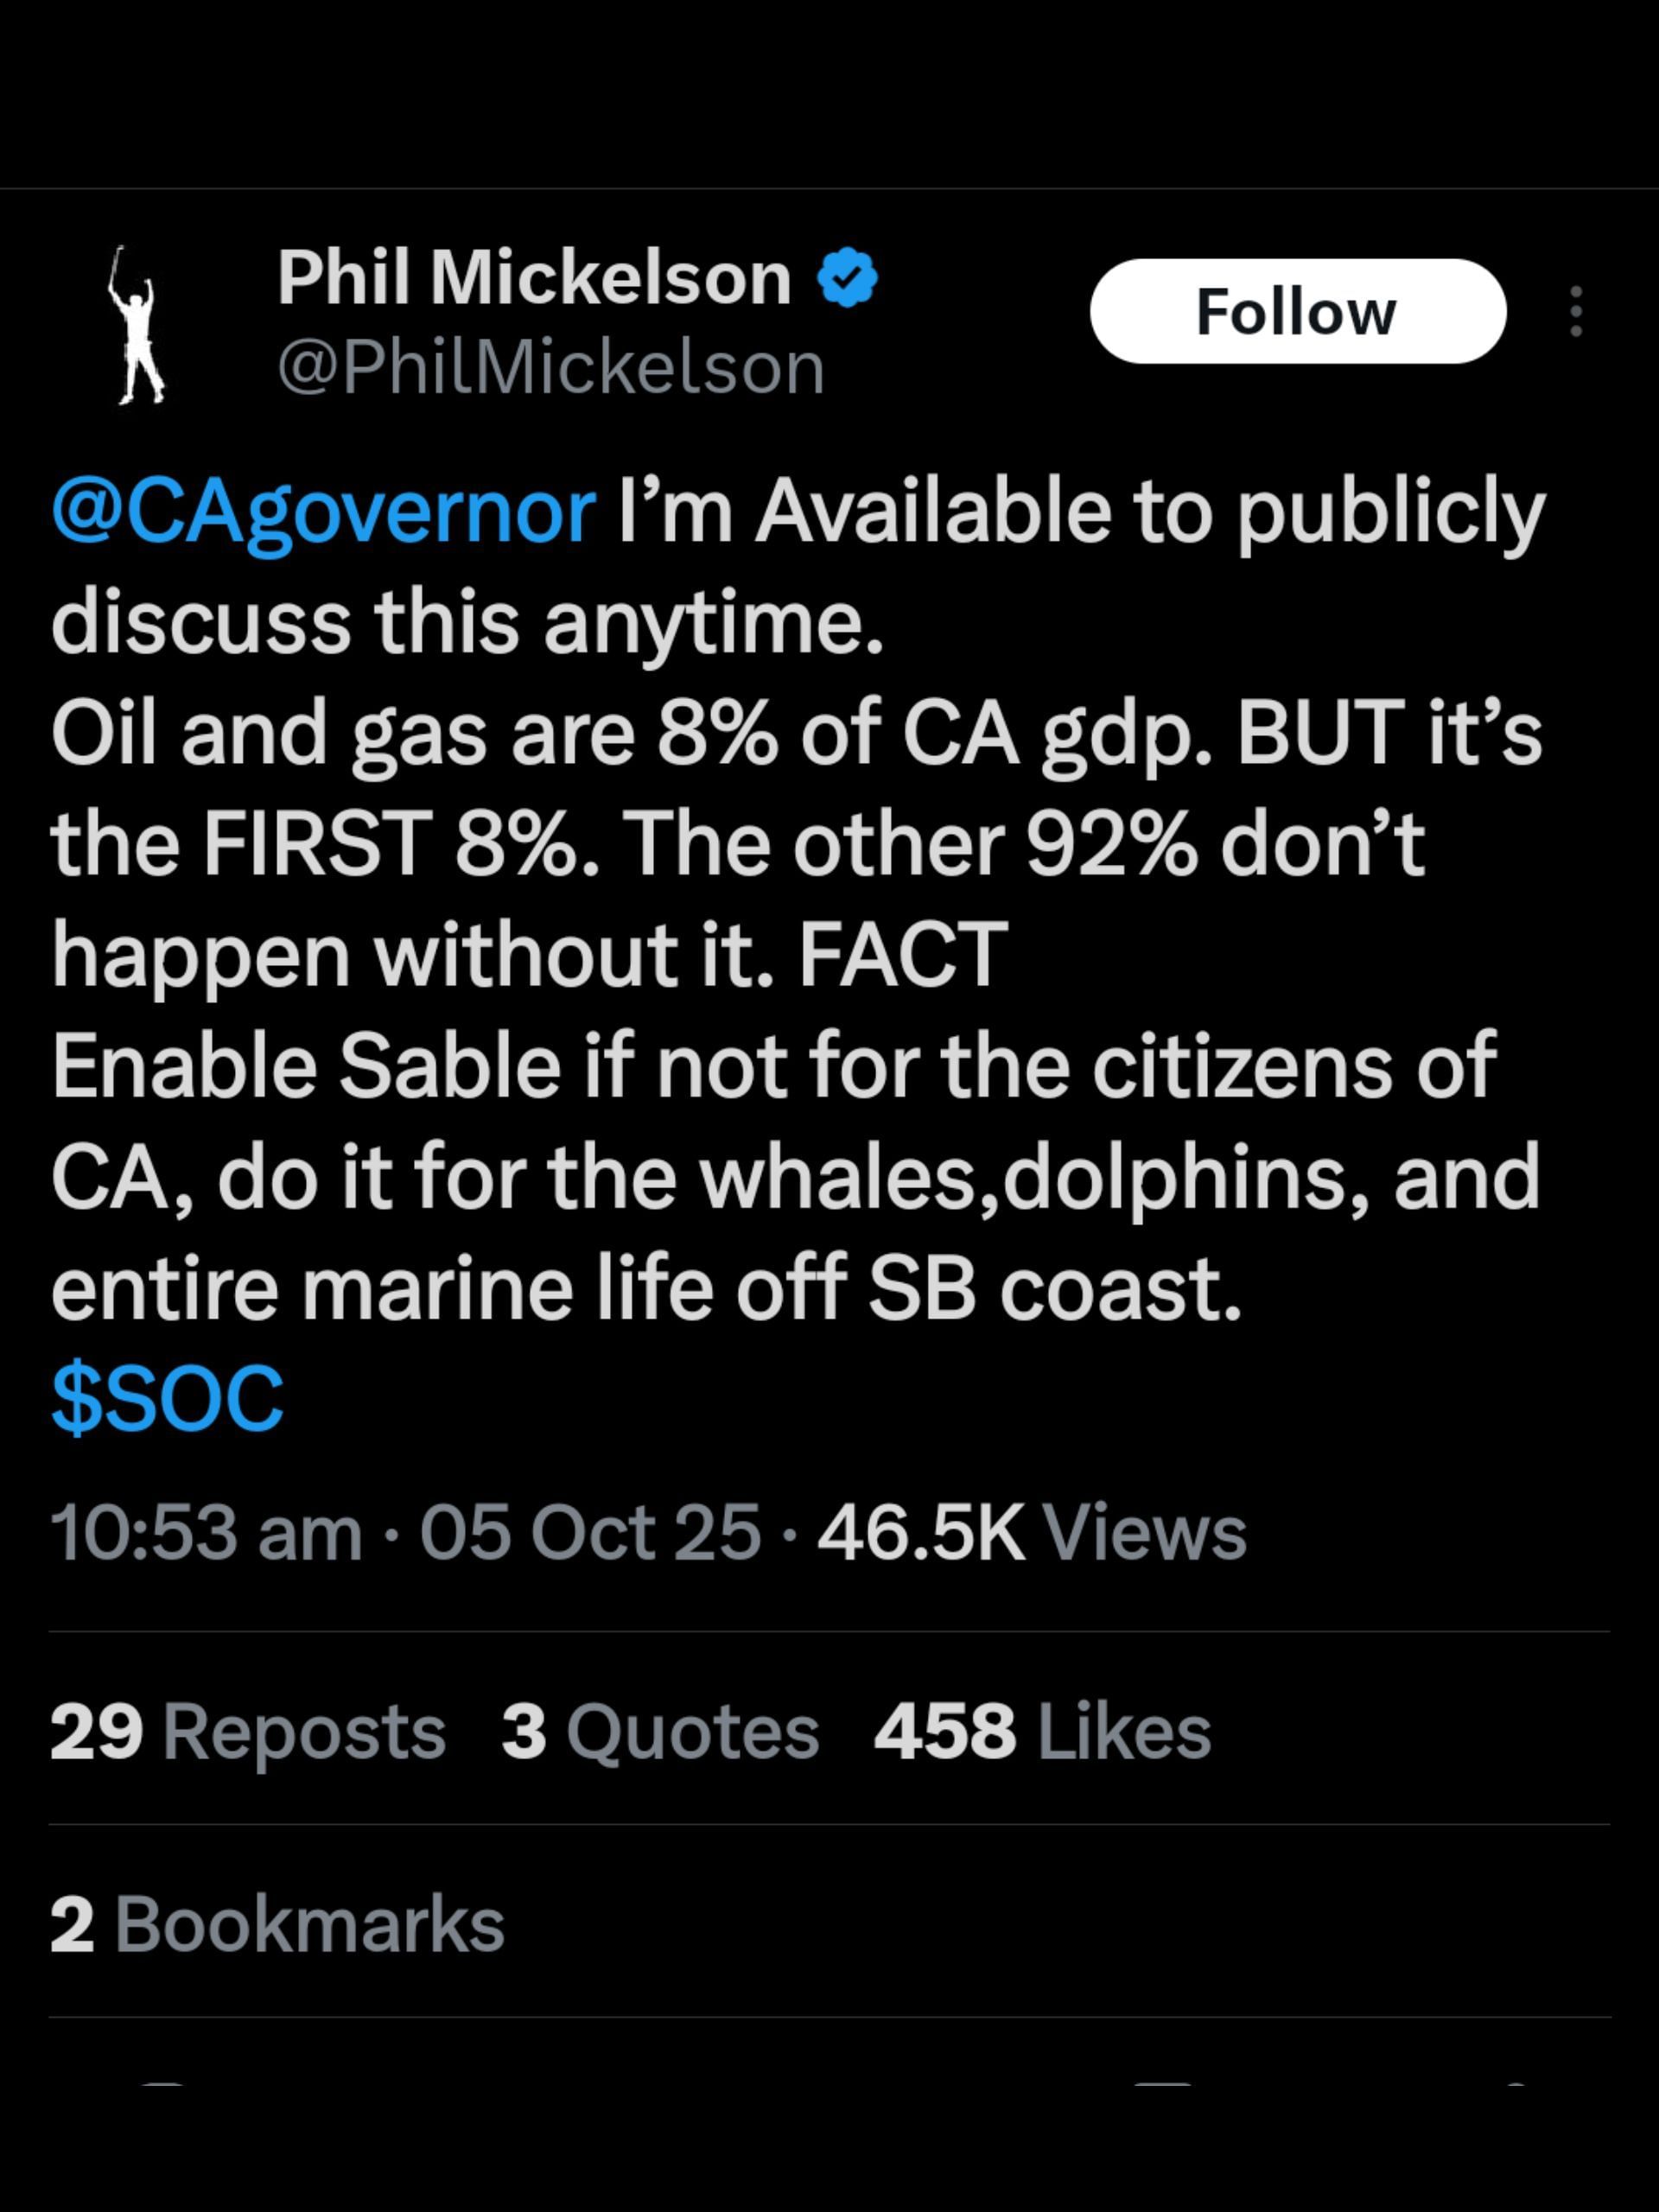
Task: Click the 'discuss this anytime.' text line
Action: click(x=467, y=625)
